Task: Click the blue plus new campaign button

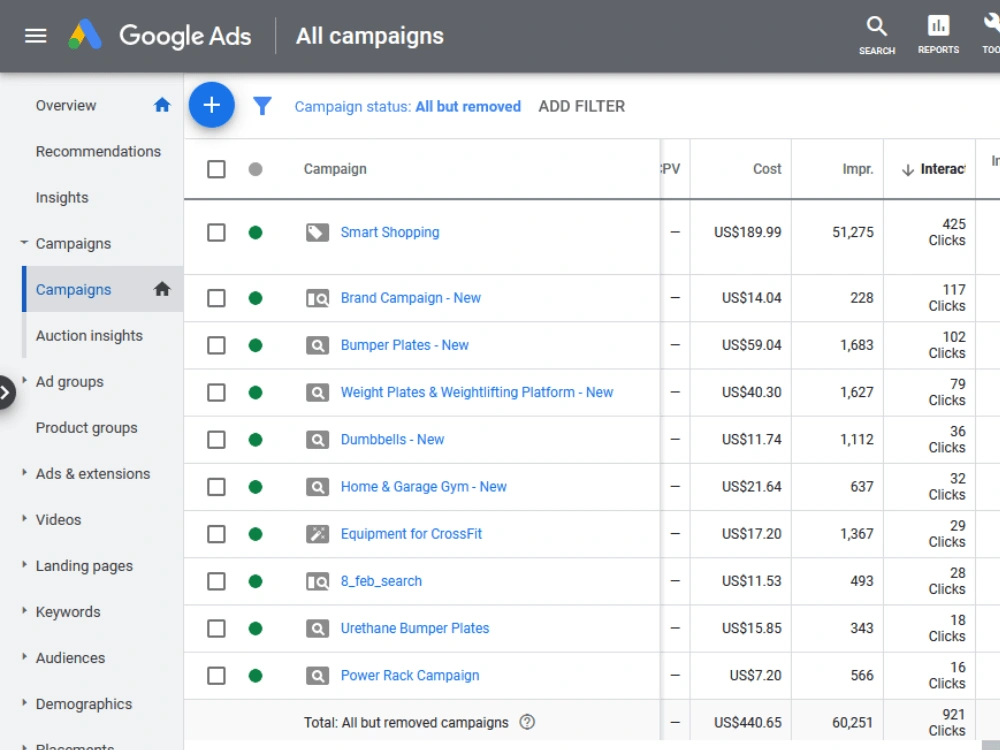Action: click(x=211, y=105)
